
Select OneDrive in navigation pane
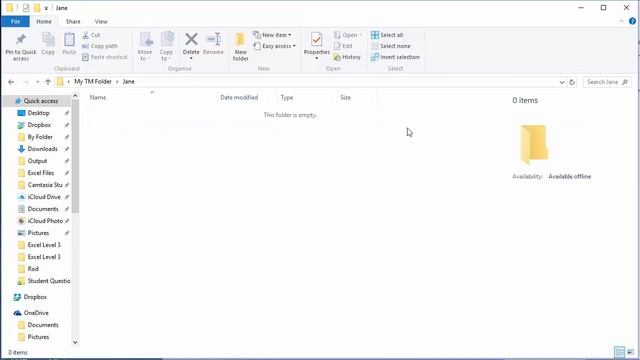(x=36, y=313)
